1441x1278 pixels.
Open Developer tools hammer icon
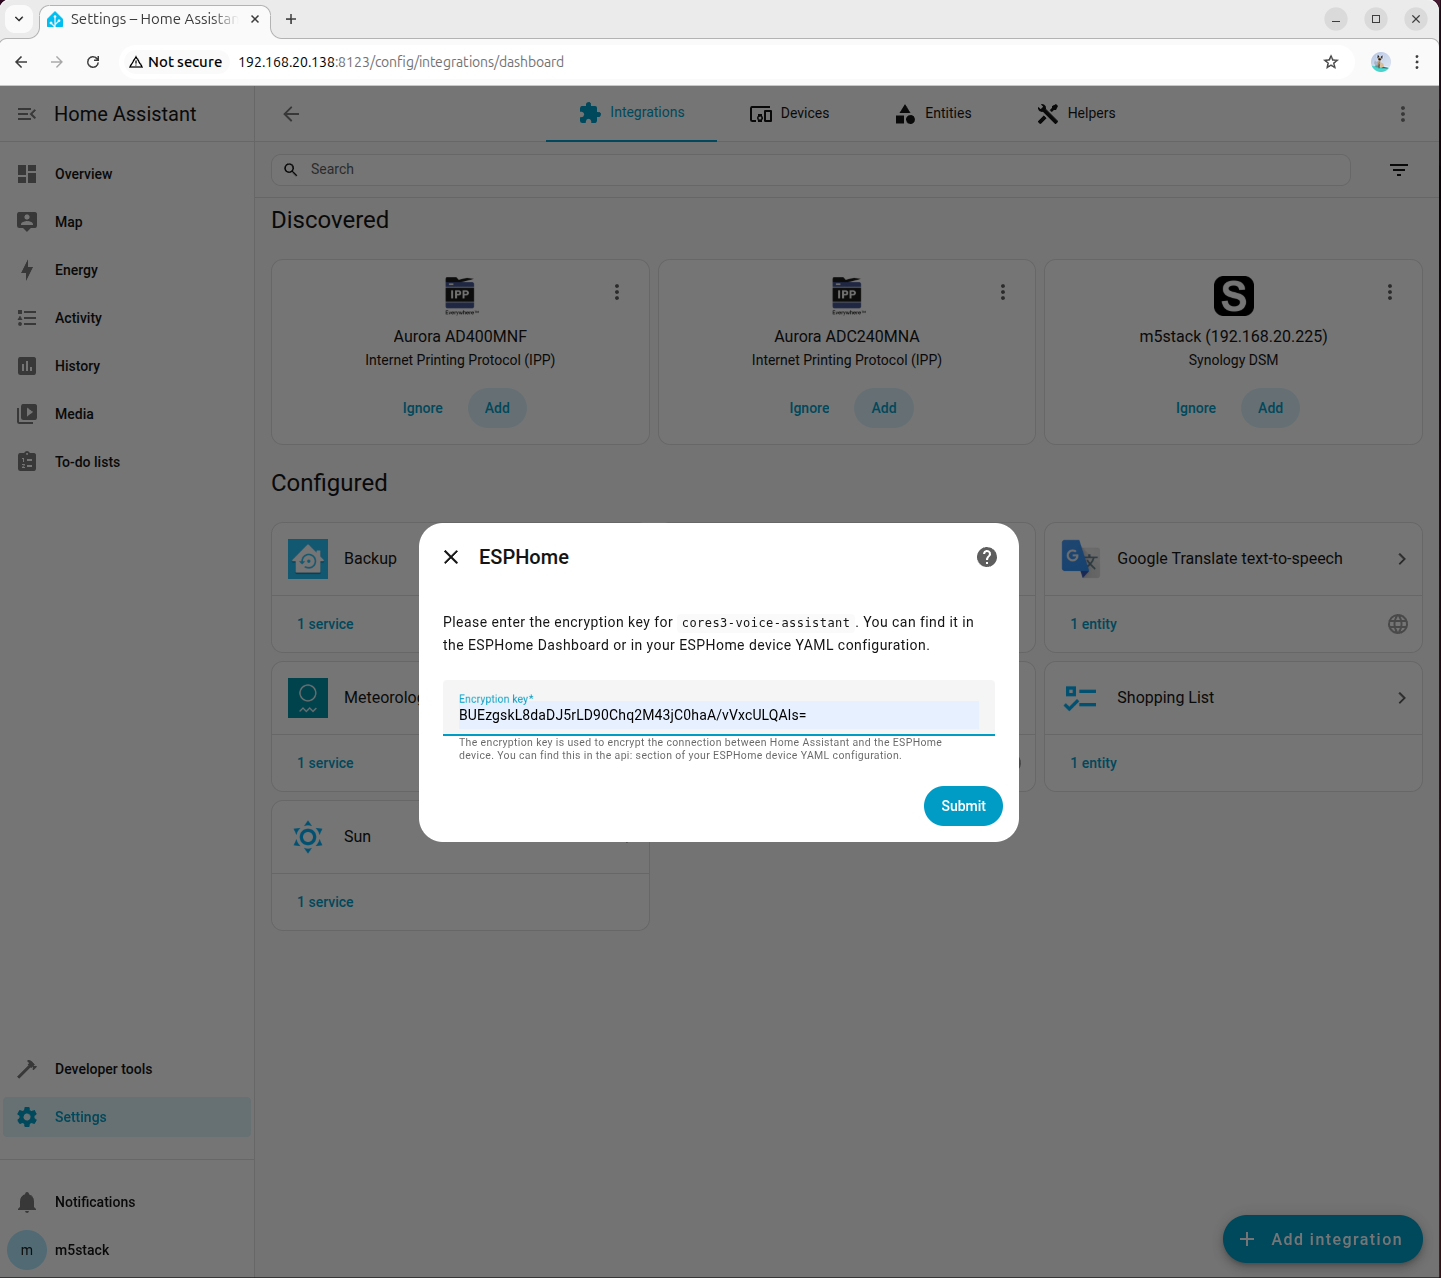(x=27, y=1069)
